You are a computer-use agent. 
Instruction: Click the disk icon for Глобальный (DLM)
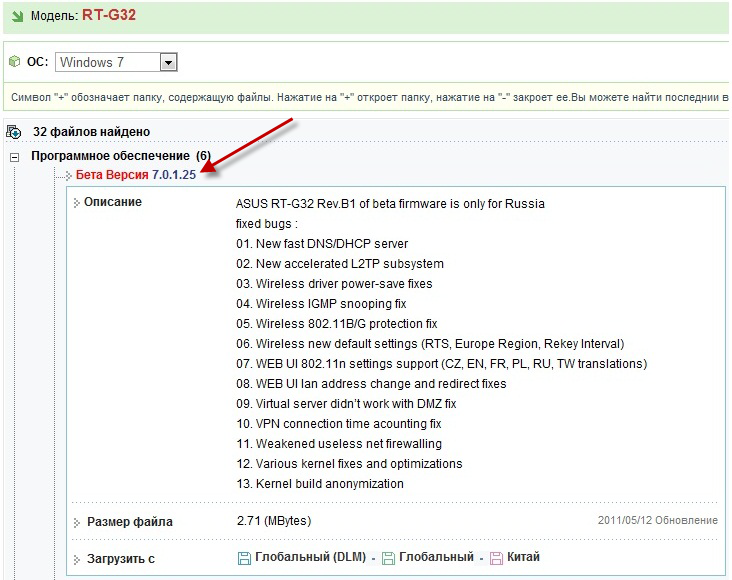[x=244, y=558]
